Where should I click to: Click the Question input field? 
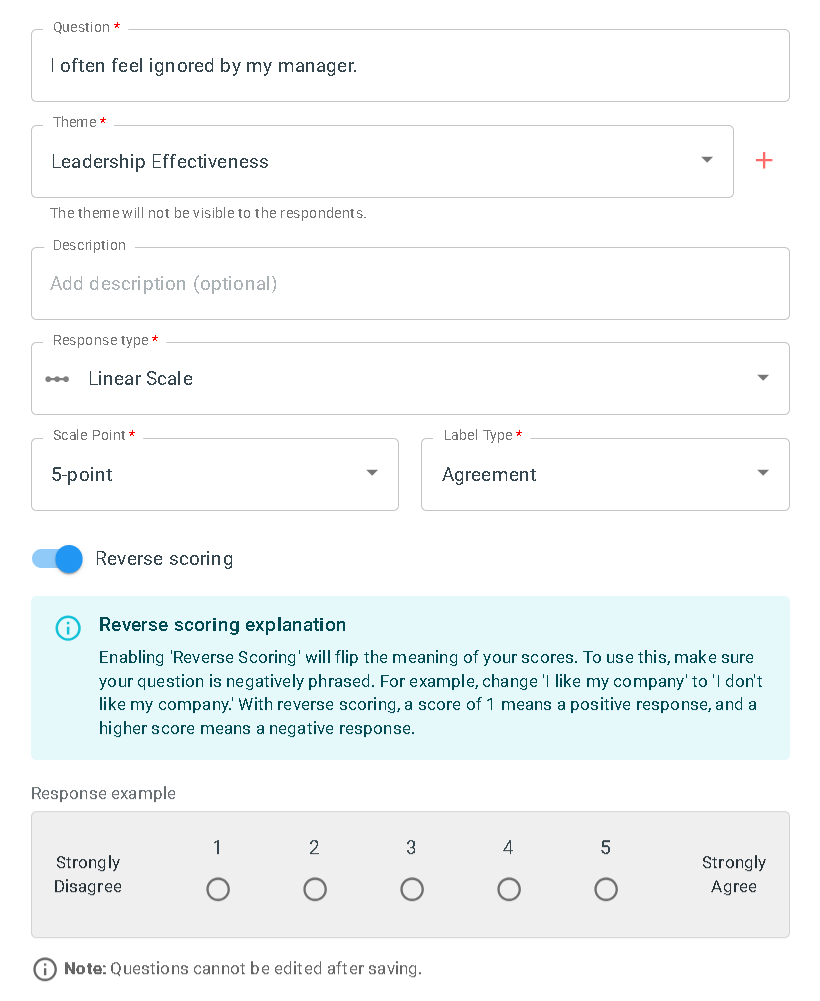point(410,65)
